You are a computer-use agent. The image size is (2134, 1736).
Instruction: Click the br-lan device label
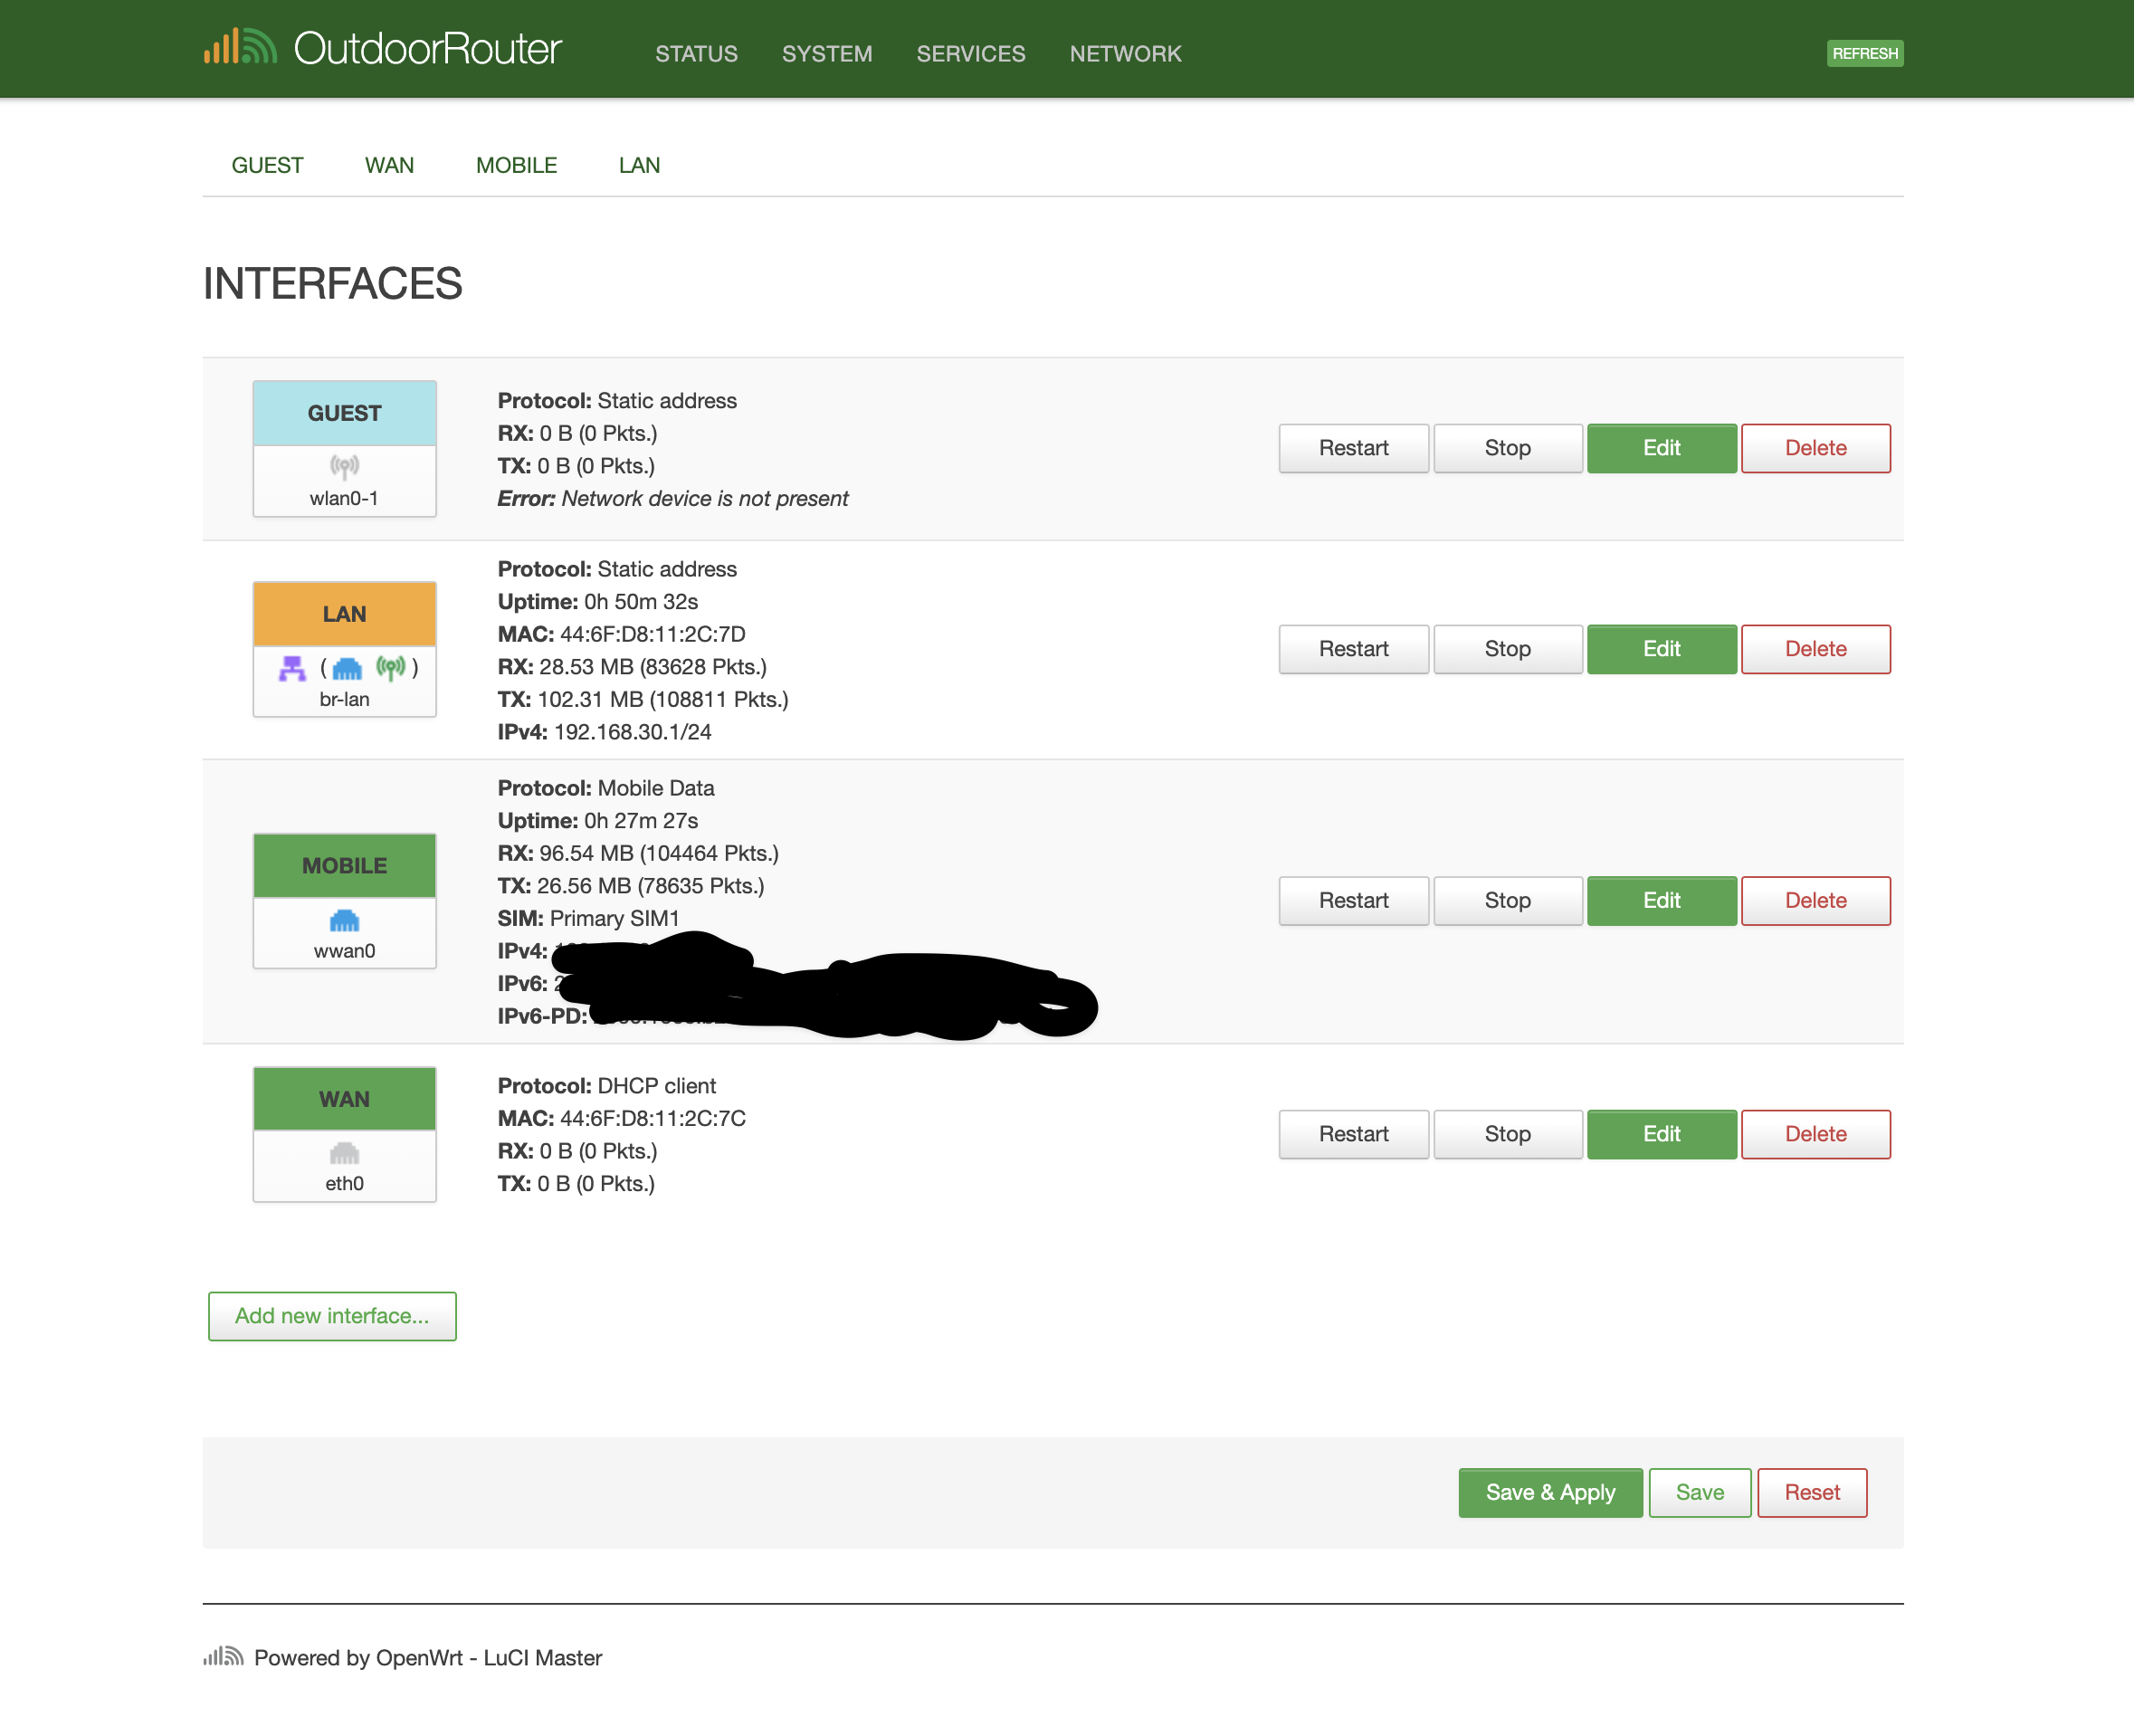[x=344, y=699]
